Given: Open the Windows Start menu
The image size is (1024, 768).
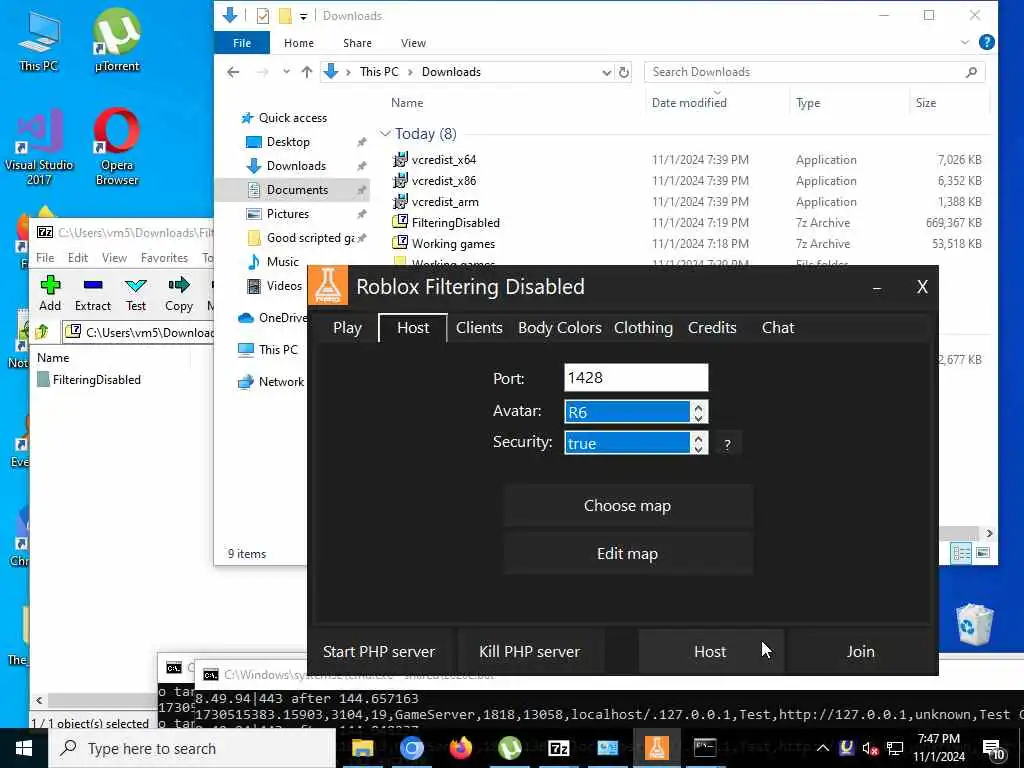Looking at the screenshot, I should (24, 748).
